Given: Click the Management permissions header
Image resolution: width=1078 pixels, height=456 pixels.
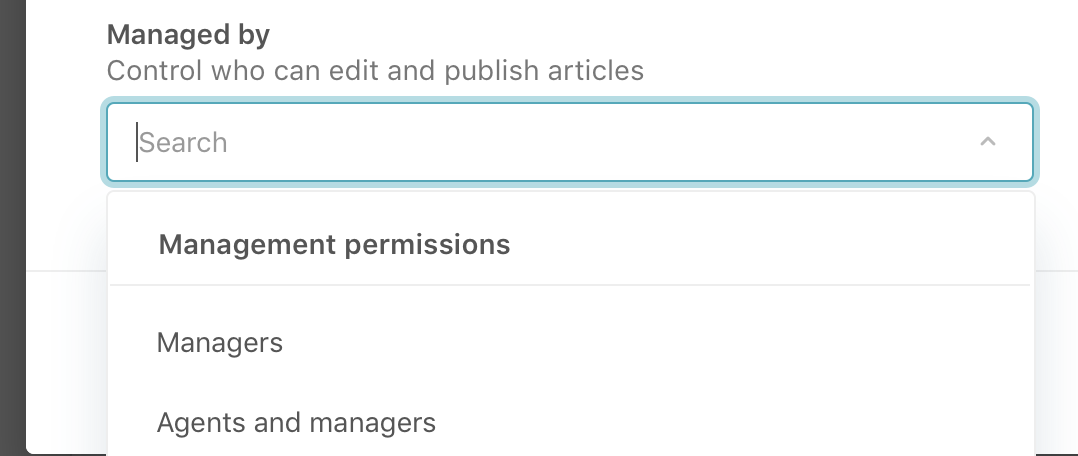Looking at the screenshot, I should [334, 244].
